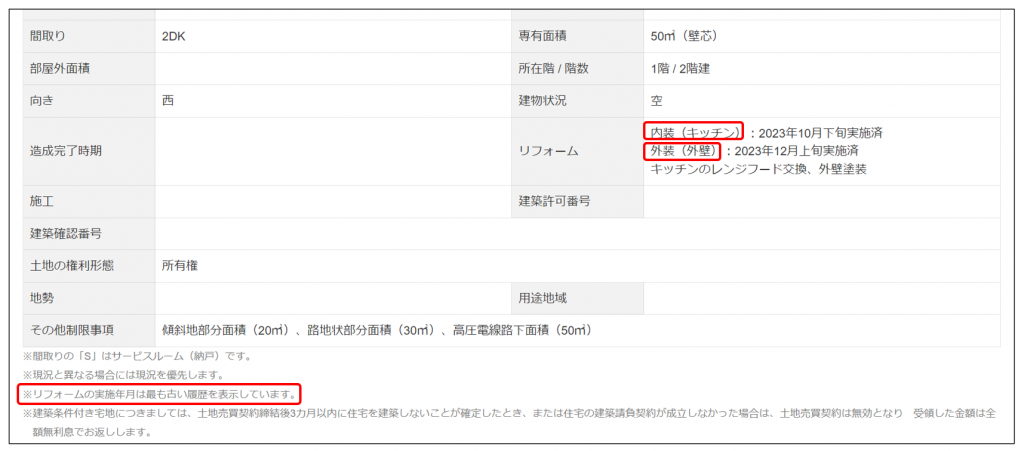Select the キッチンのレンジフード交換 description line
Viewport: 1024px width, 451px height.
coord(758,169)
